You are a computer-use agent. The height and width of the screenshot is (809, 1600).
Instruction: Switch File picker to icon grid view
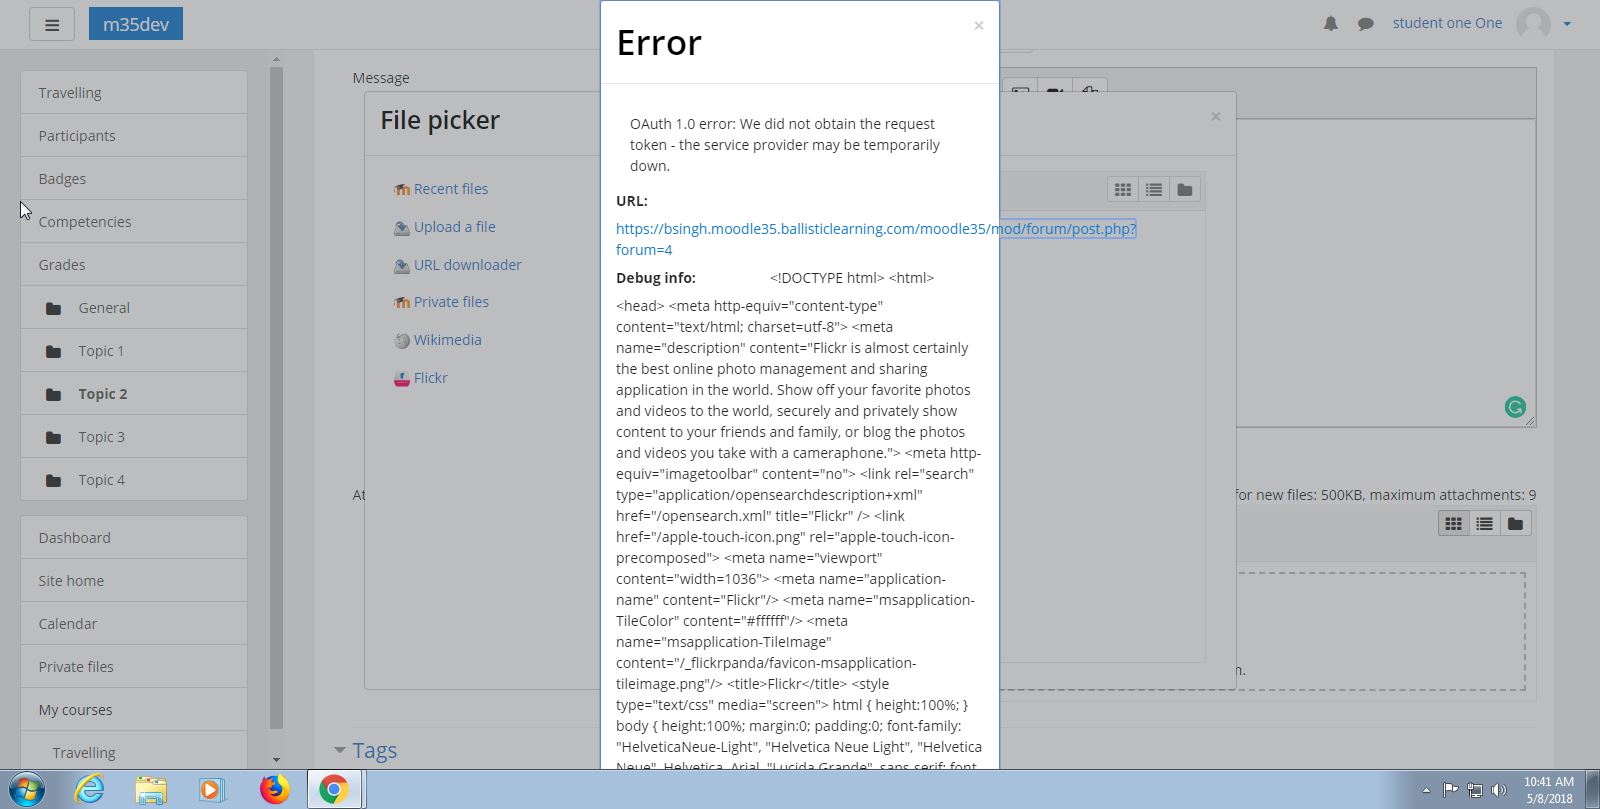tap(1123, 190)
